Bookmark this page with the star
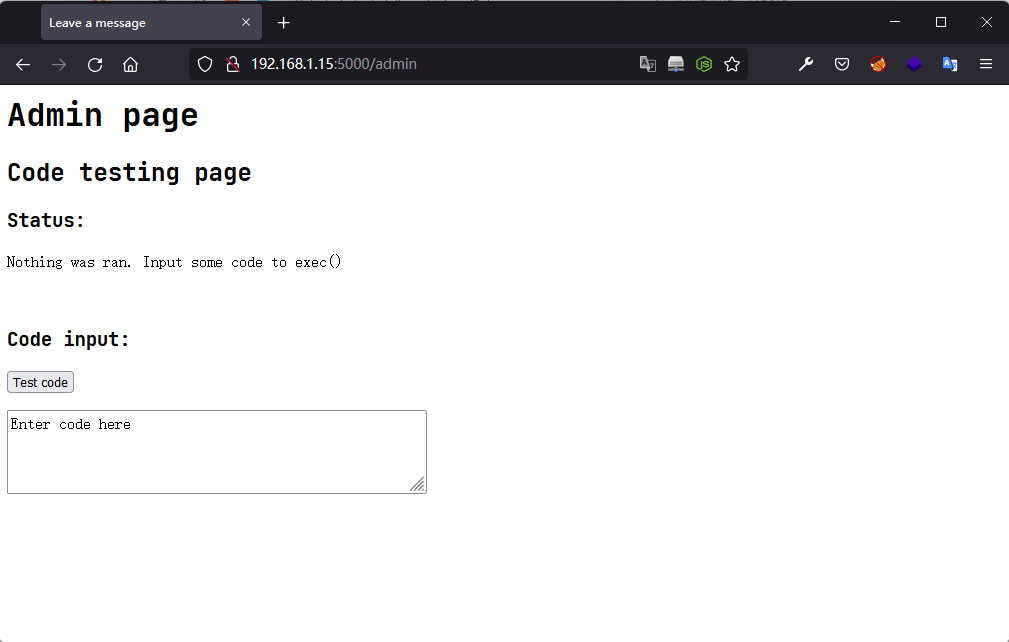The width and height of the screenshot is (1009, 642). [x=732, y=64]
